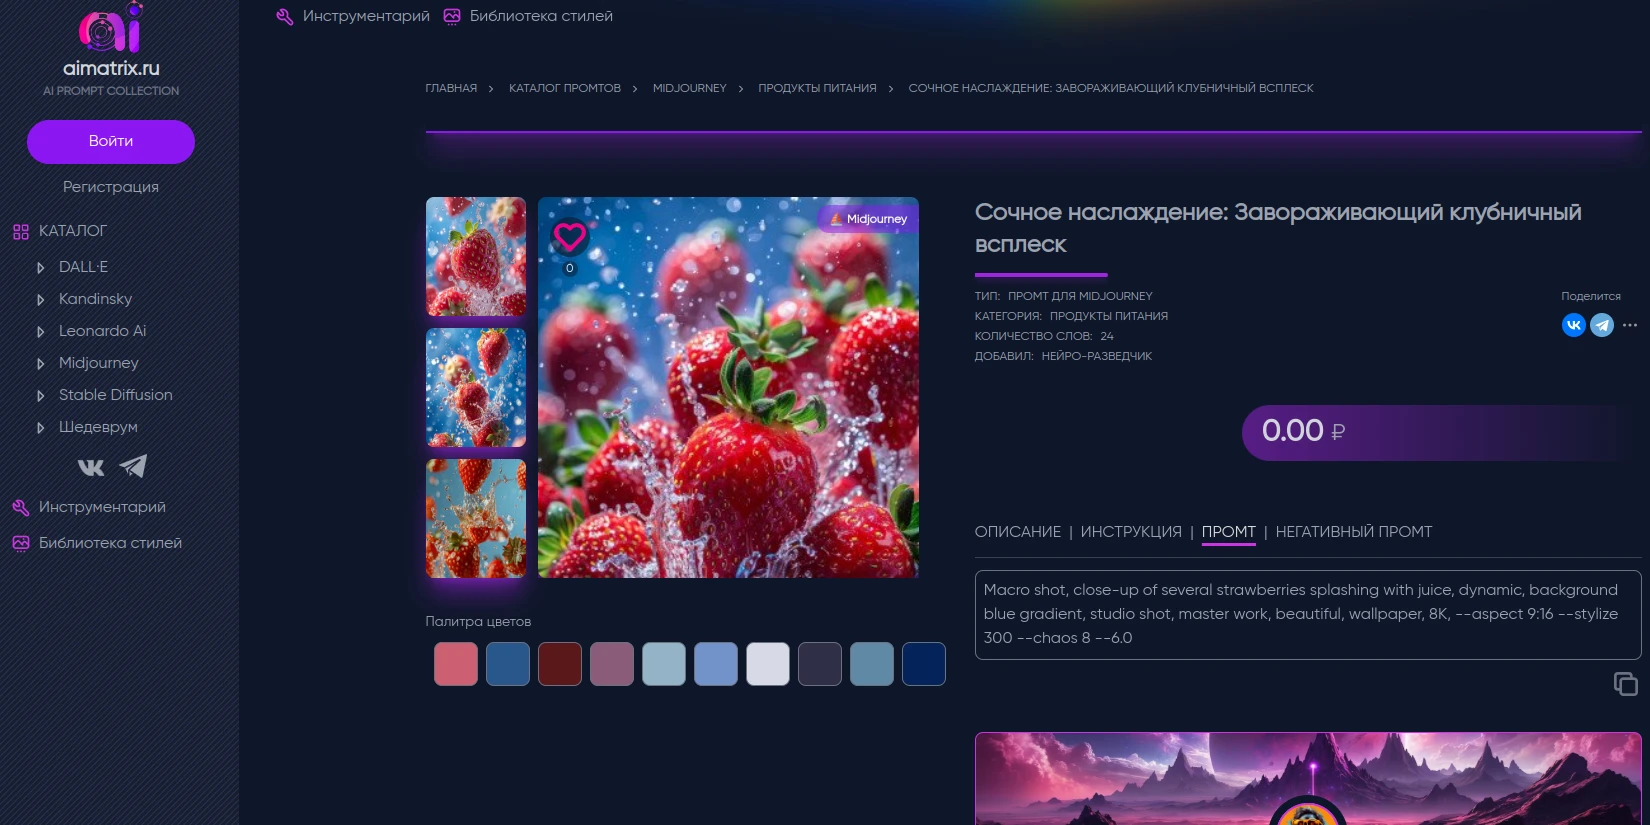Open more sharing options (three dots)

click(x=1630, y=325)
